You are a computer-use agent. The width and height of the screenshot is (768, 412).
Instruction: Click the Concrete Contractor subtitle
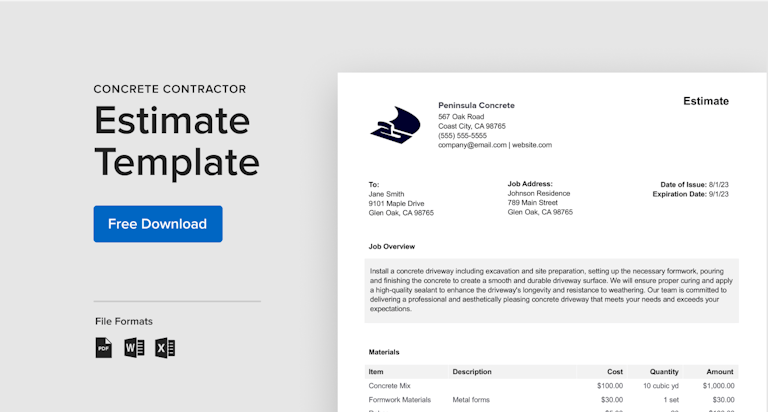170,89
